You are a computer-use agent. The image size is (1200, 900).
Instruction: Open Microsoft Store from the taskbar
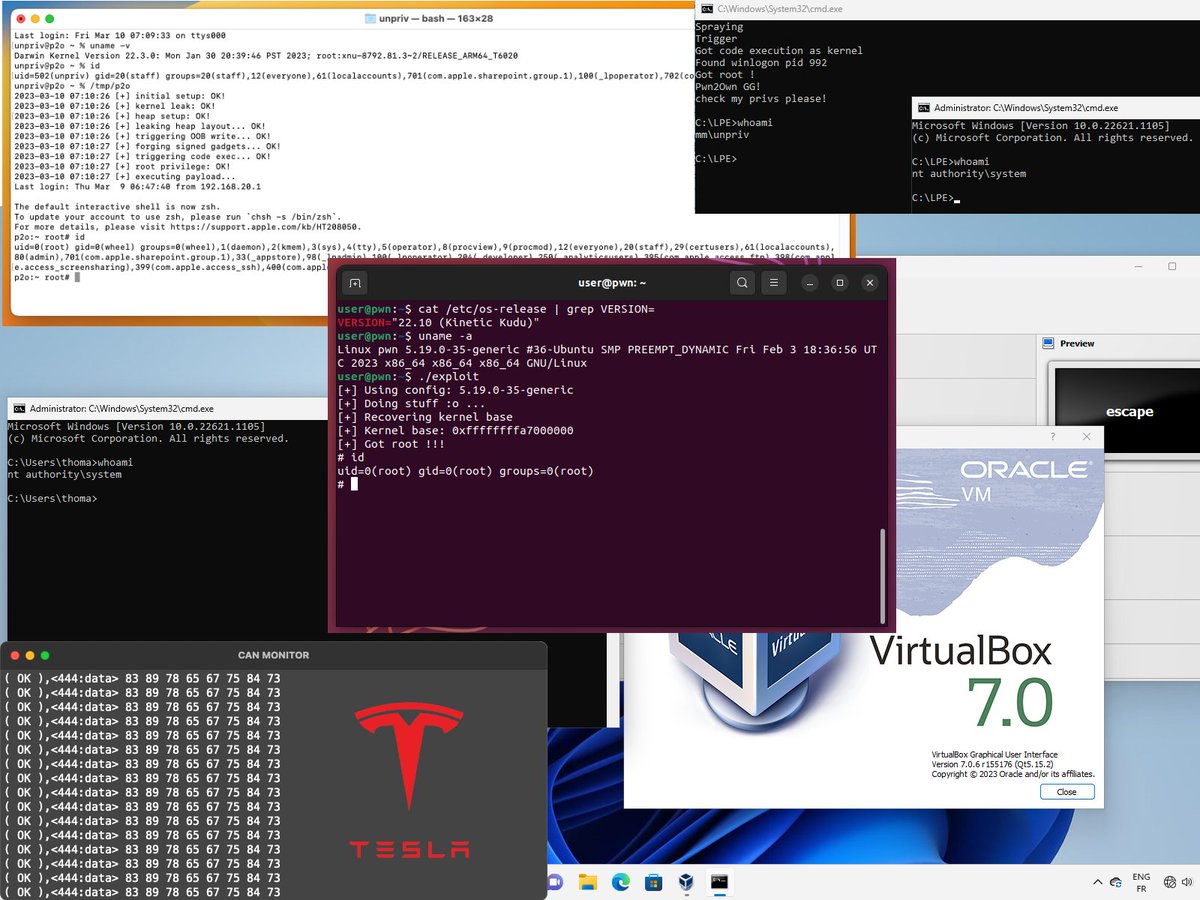coord(653,882)
